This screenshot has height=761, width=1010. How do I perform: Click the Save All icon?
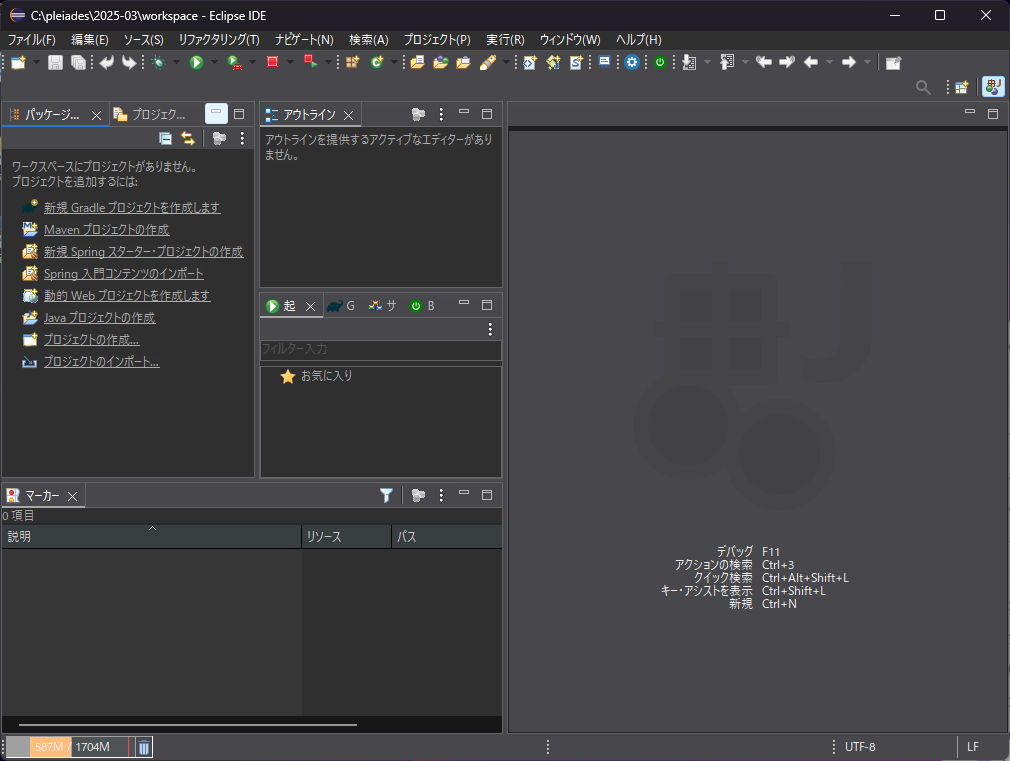click(78, 63)
